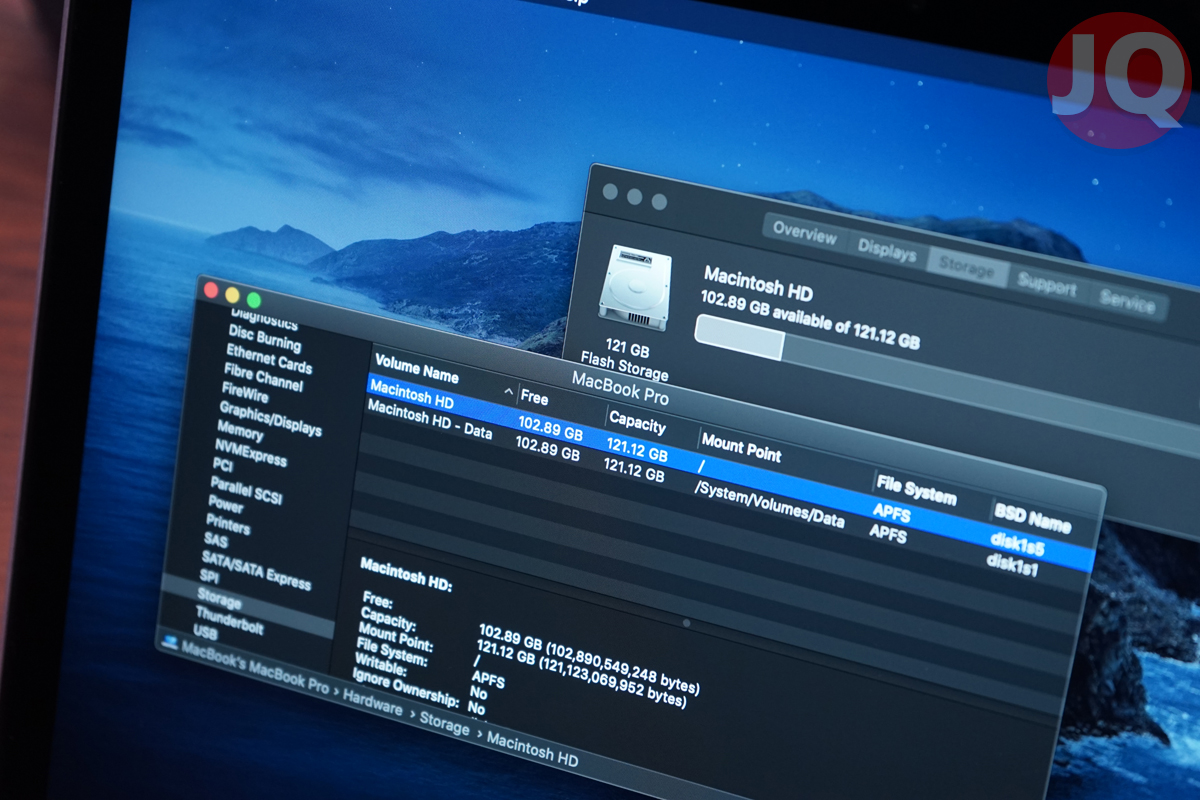The image size is (1200, 800).
Task: Select NVMExpress in the sidebar
Action: [250, 453]
